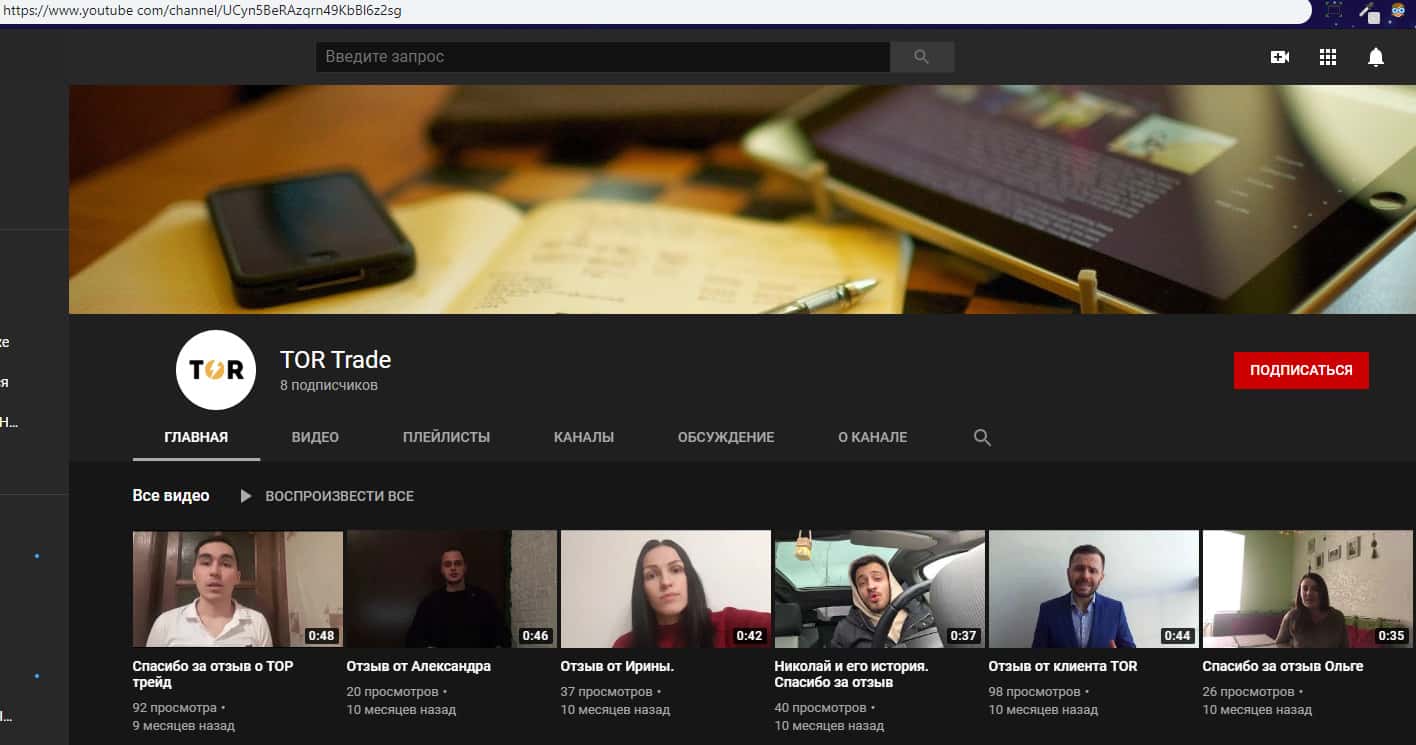Open the Отзыв от Александра title link
Screen dimensions: 1416x745
(x=418, y=666)
